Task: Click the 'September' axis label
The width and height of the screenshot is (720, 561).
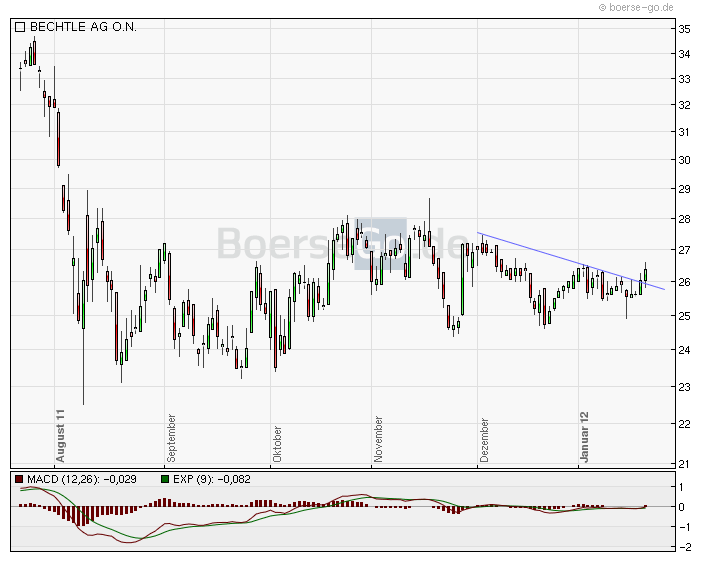Action: (171, 438)
